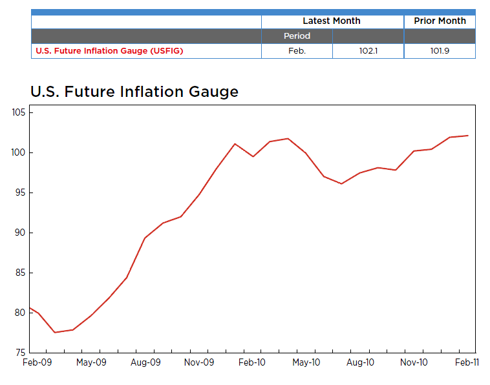The height and width of the screenshot is (385, 490).
Task: Click the May-09 x-axis label
Action: [91, 362]
